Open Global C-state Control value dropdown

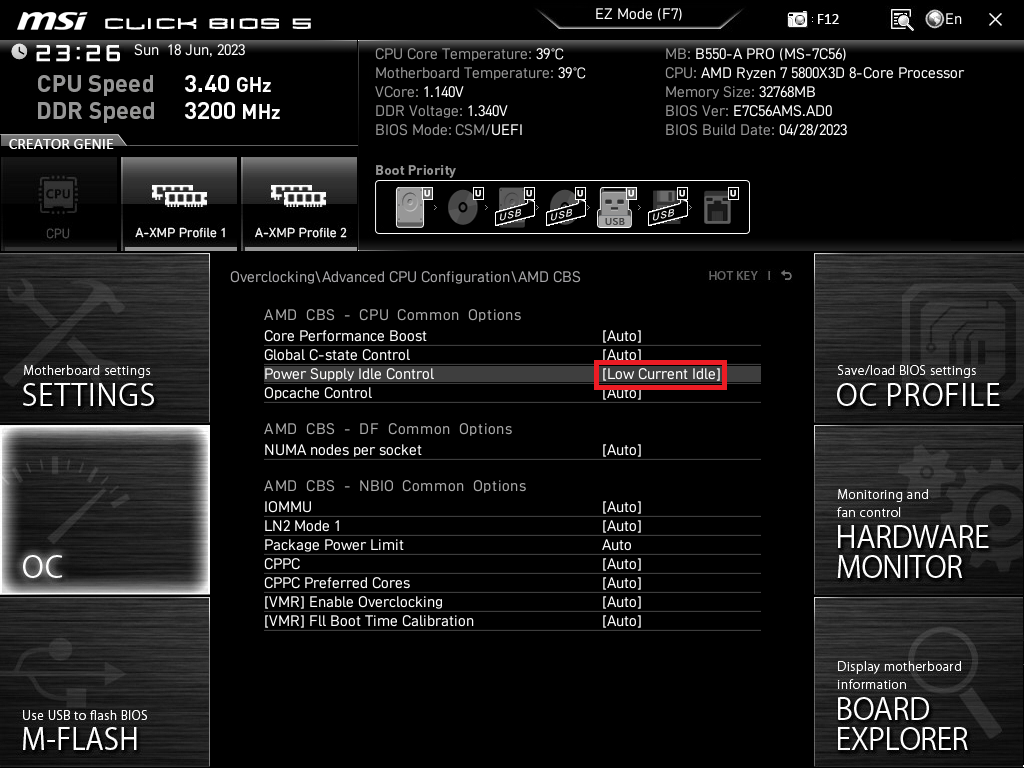[622, 355]
